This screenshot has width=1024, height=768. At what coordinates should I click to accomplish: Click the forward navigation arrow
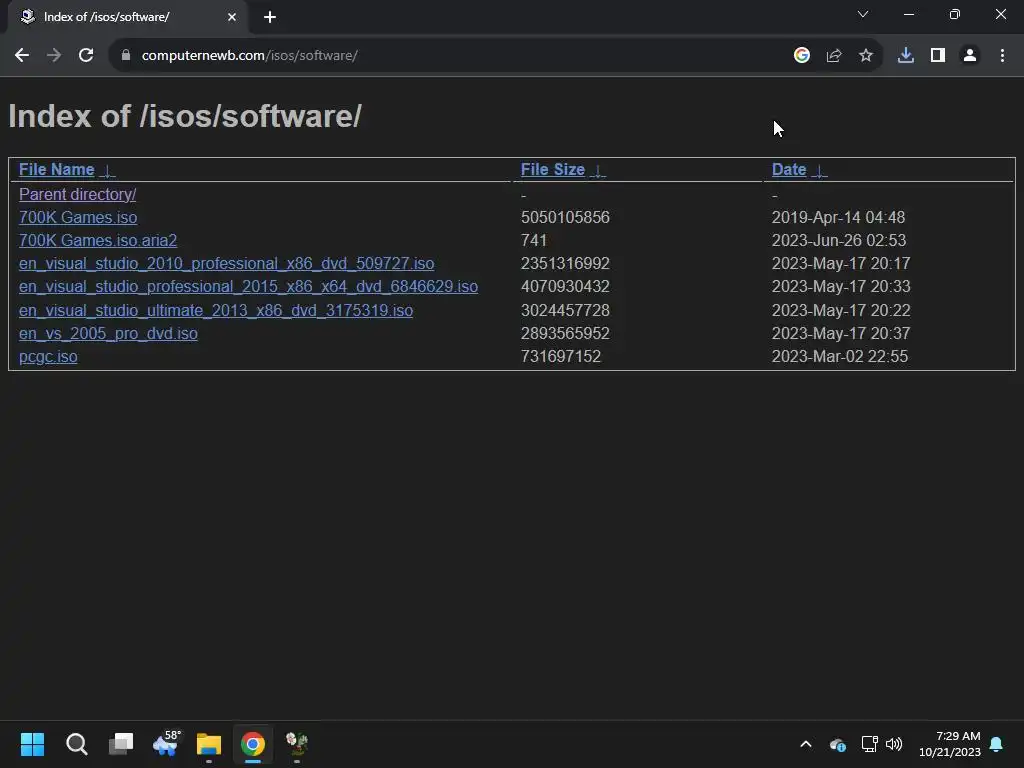54,56
